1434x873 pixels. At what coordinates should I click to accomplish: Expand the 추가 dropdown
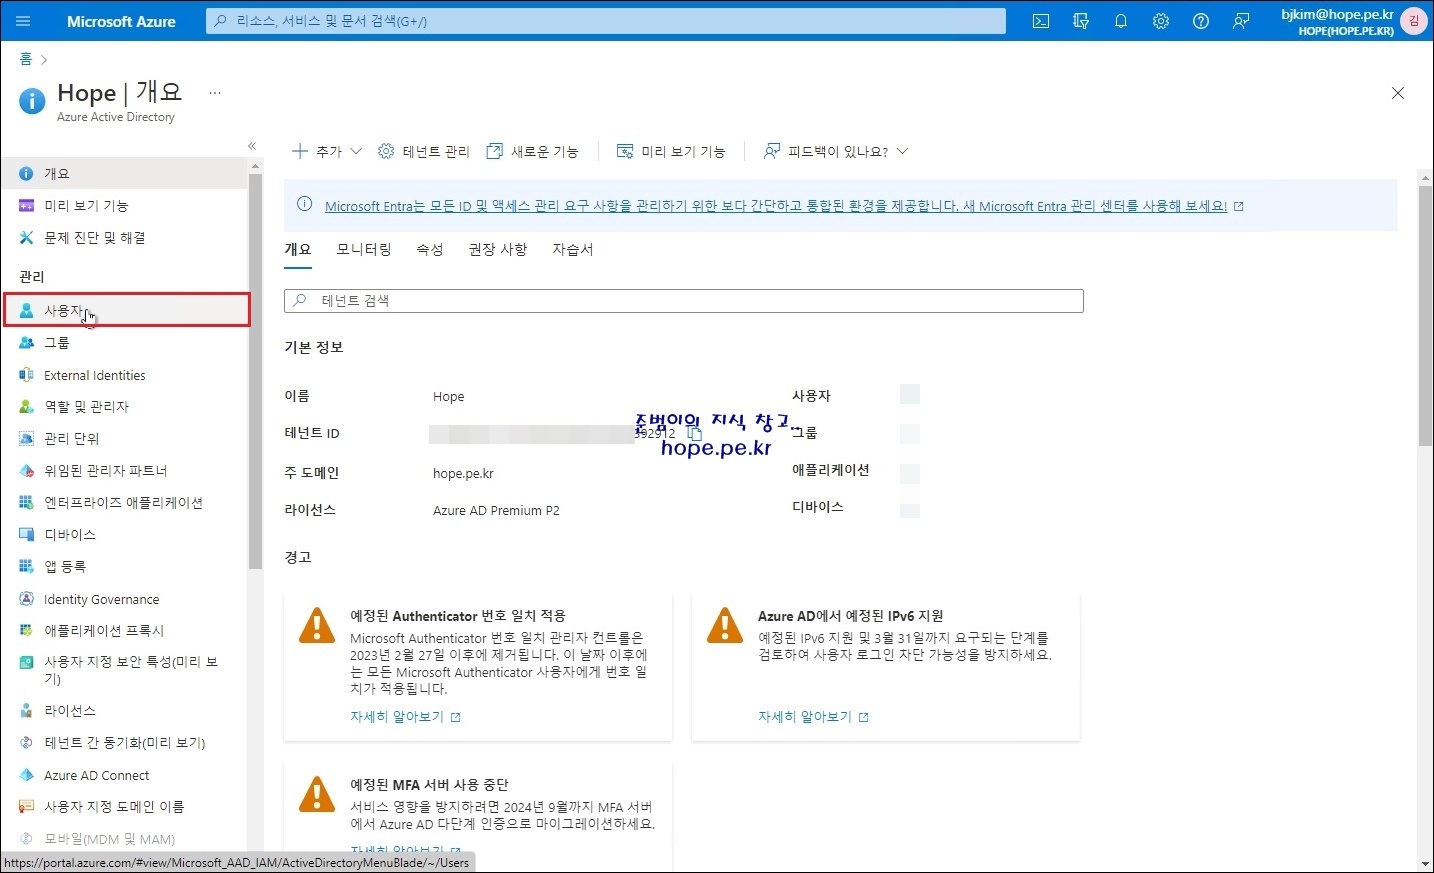(x=326, y=151)
